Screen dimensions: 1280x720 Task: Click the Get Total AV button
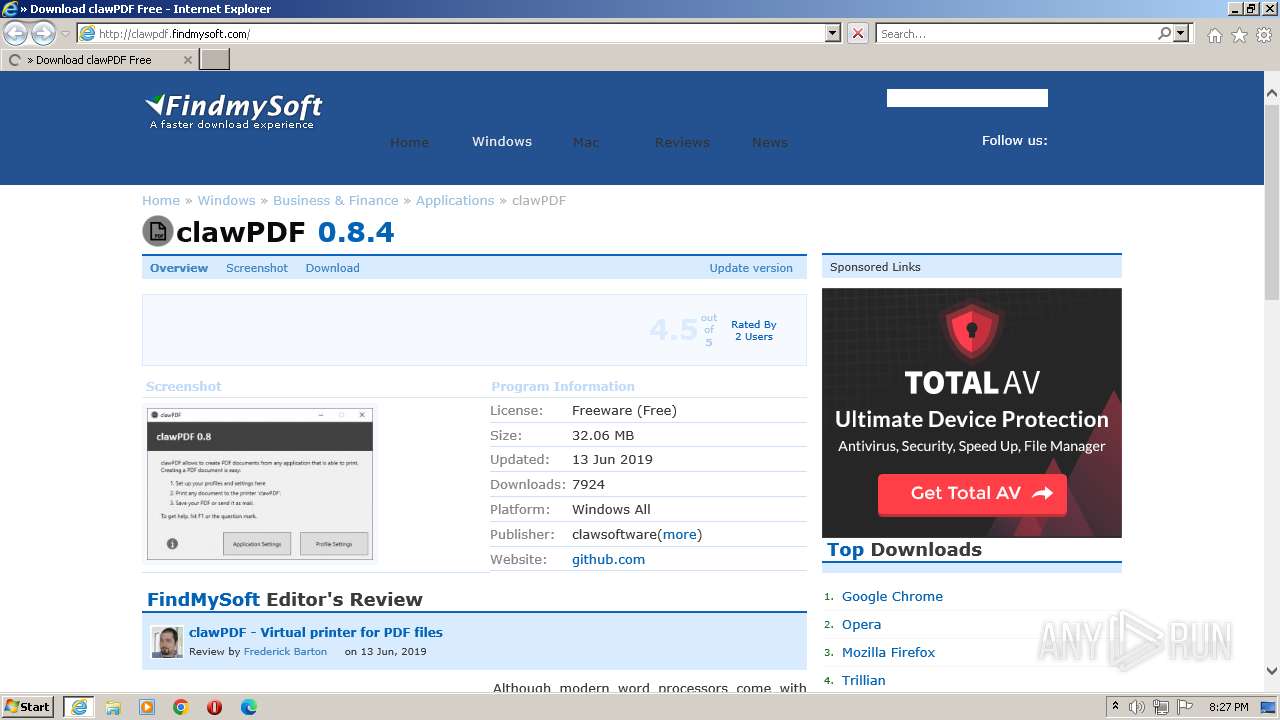972,493
